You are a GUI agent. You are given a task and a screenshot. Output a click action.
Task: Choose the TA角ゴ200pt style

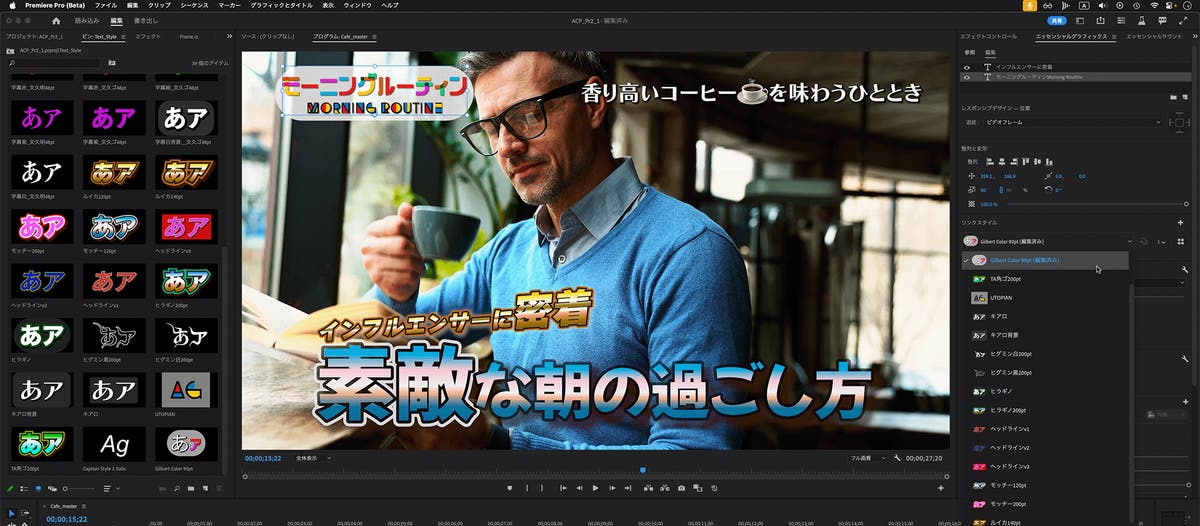[1045, 279]
